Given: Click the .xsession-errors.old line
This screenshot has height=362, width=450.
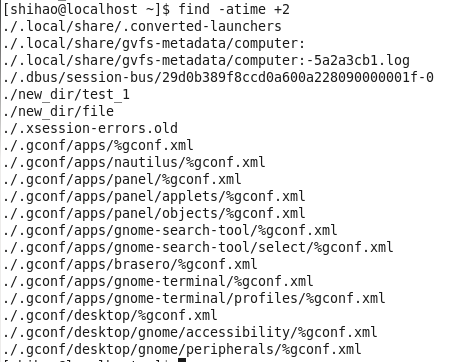Looking at the screenshot, I should [90, 128].
